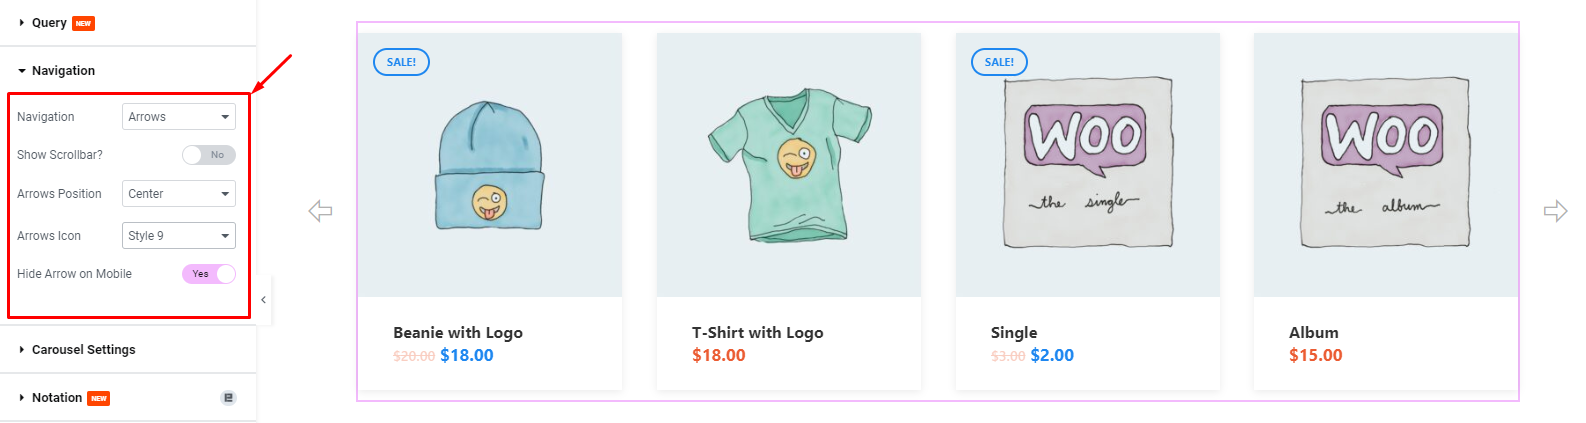1586x423 pixels.
Task: Click the carousel next arrow
Action: (x=1555, y=211)
